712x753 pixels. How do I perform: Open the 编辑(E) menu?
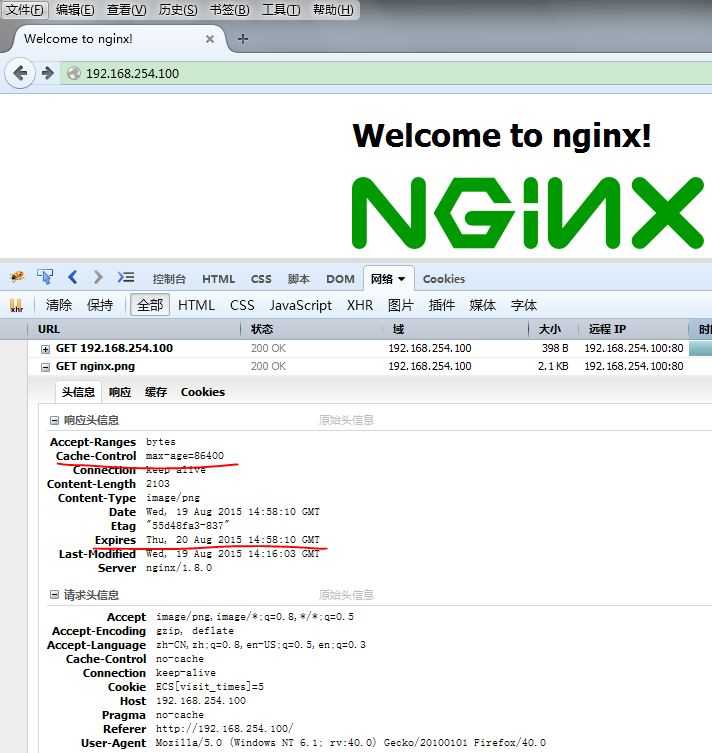(75, 10)
